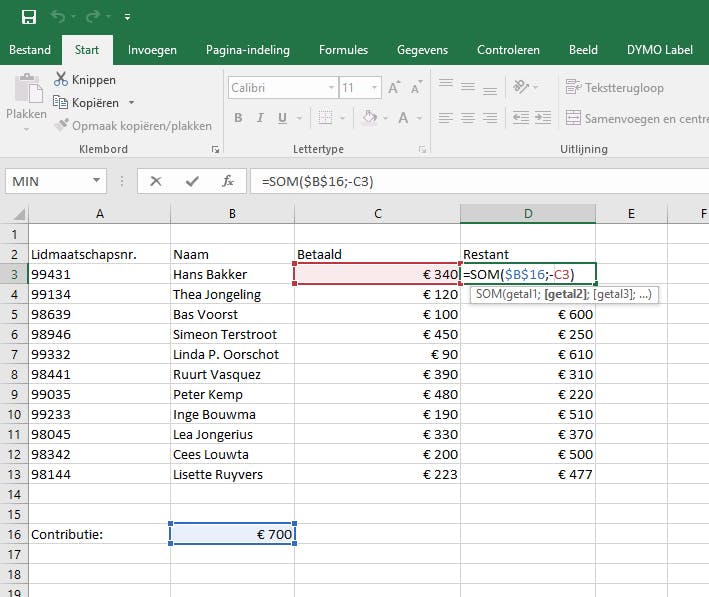This screenshot has width=709, height=597.
Task: Open the Name Box dropdown arrow
Action: coord(97,181)
